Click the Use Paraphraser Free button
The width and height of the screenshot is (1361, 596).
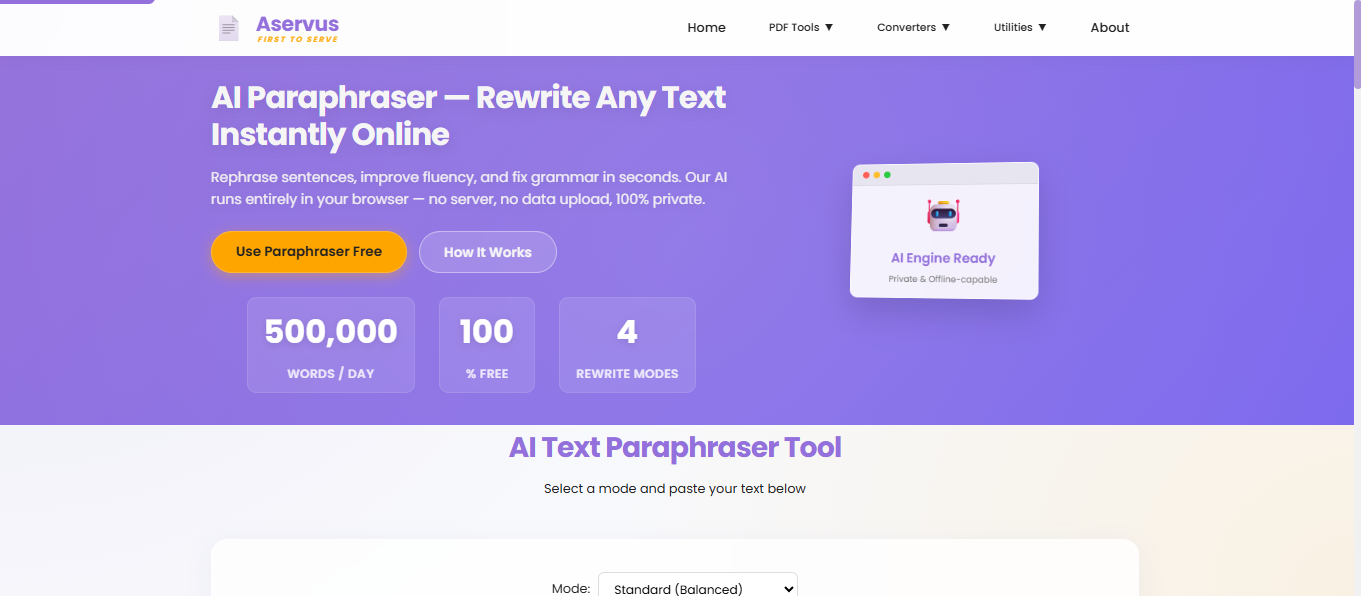308,252
